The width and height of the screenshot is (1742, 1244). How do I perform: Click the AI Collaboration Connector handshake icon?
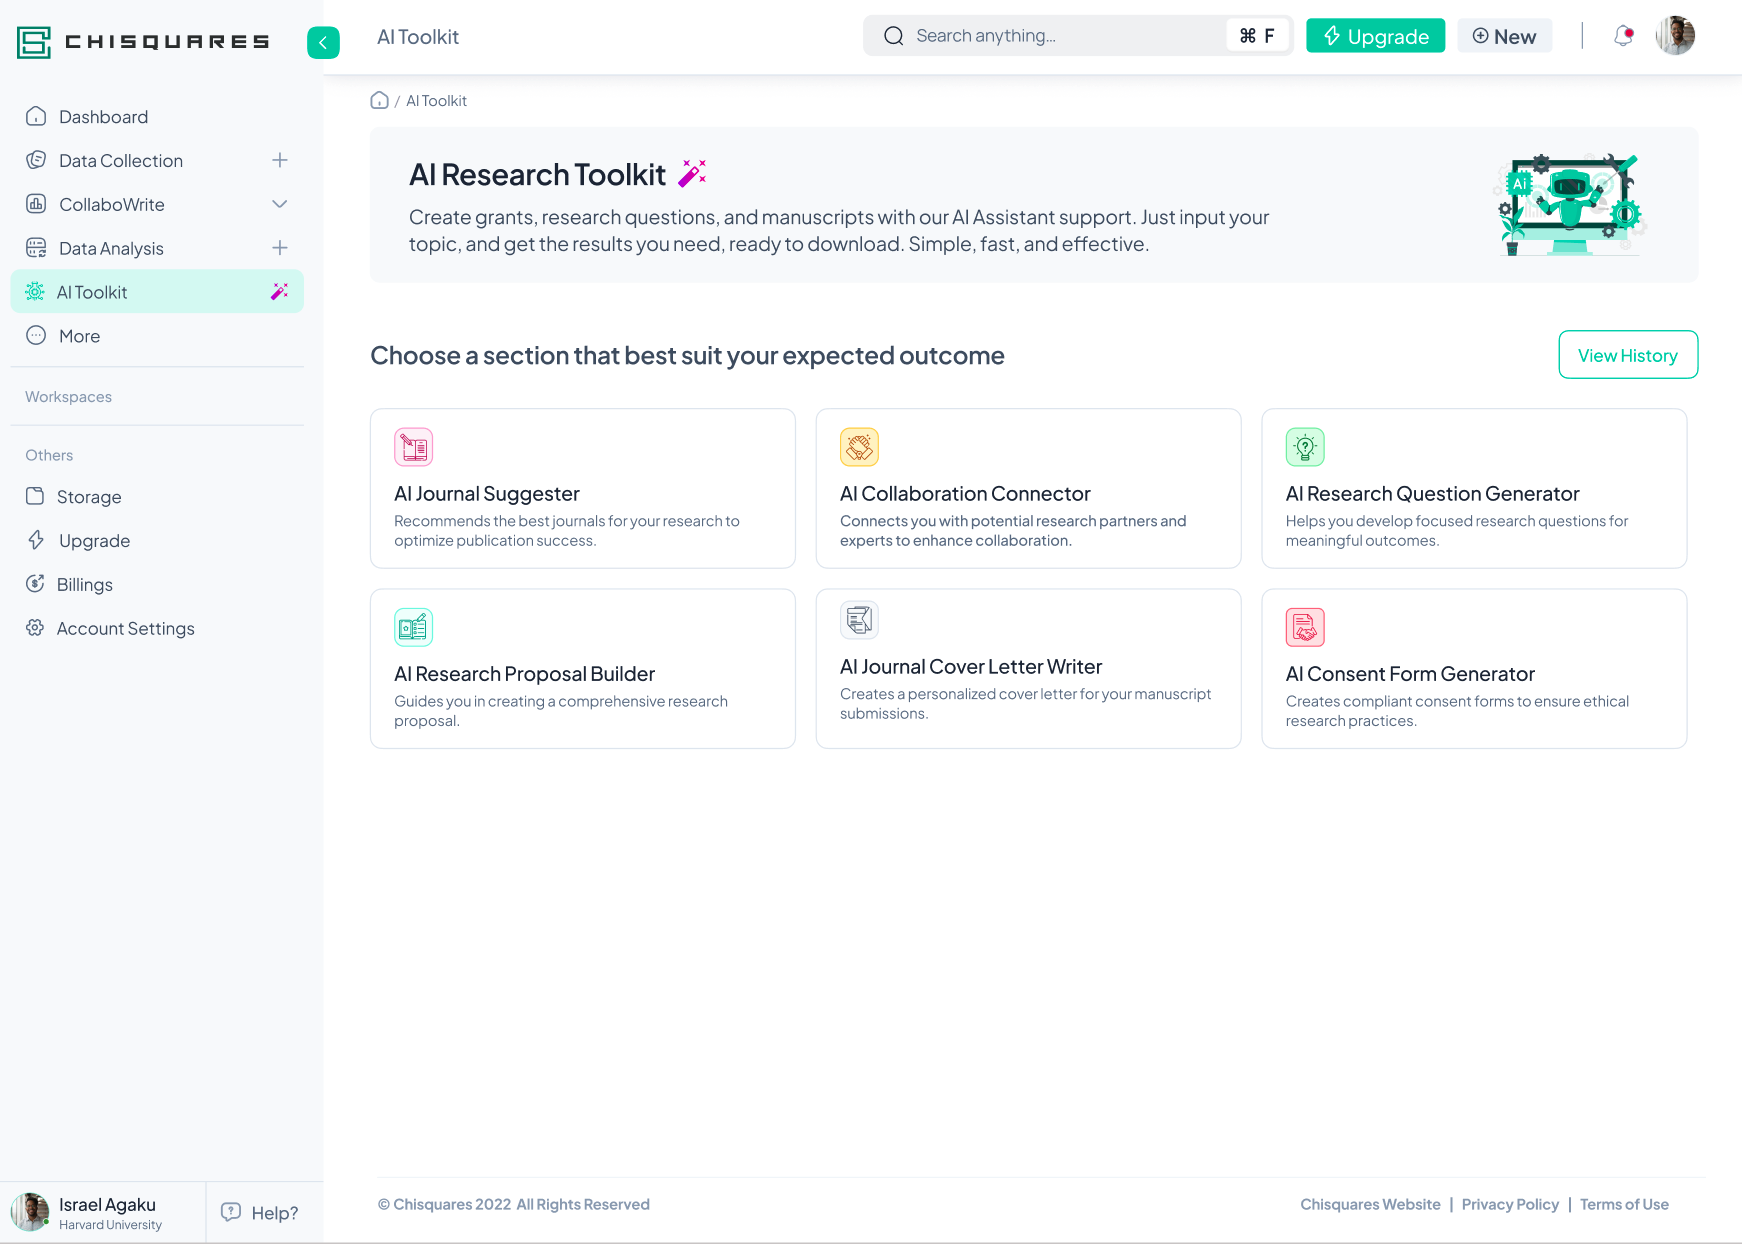(859, 447)
